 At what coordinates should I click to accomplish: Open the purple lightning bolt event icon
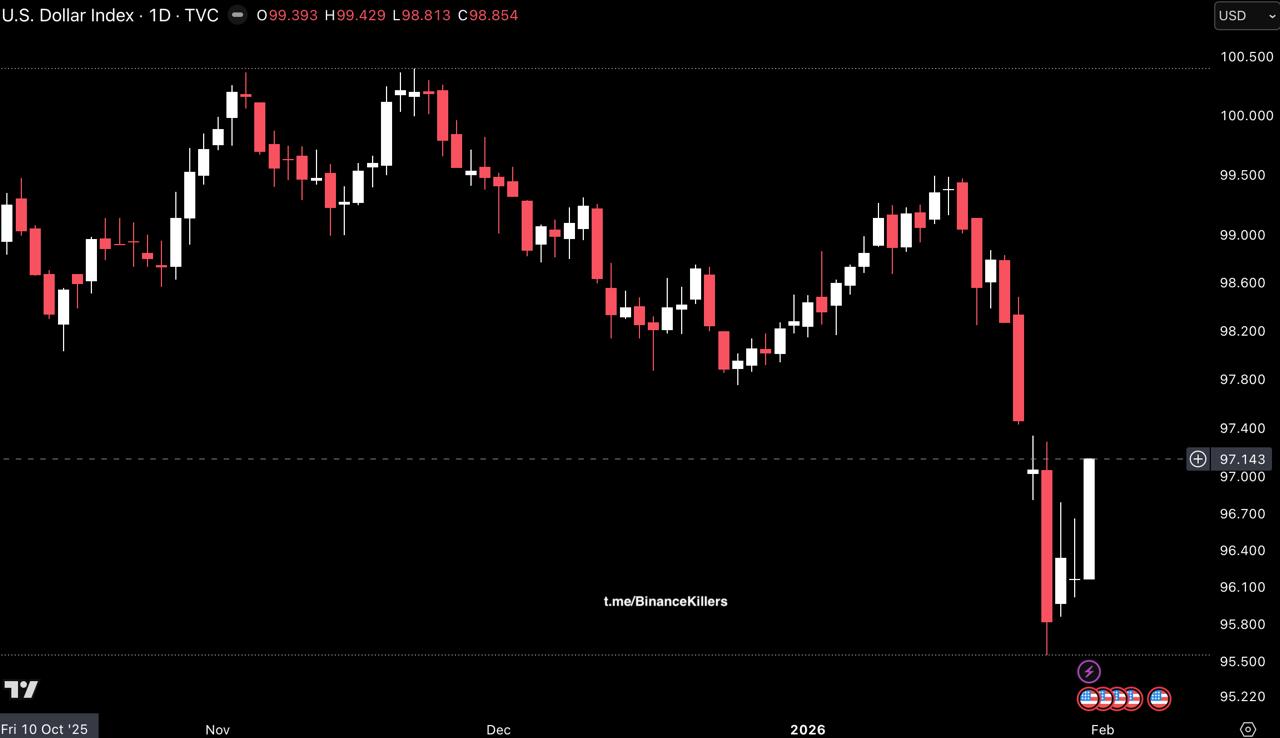(x=1088, y=671)
